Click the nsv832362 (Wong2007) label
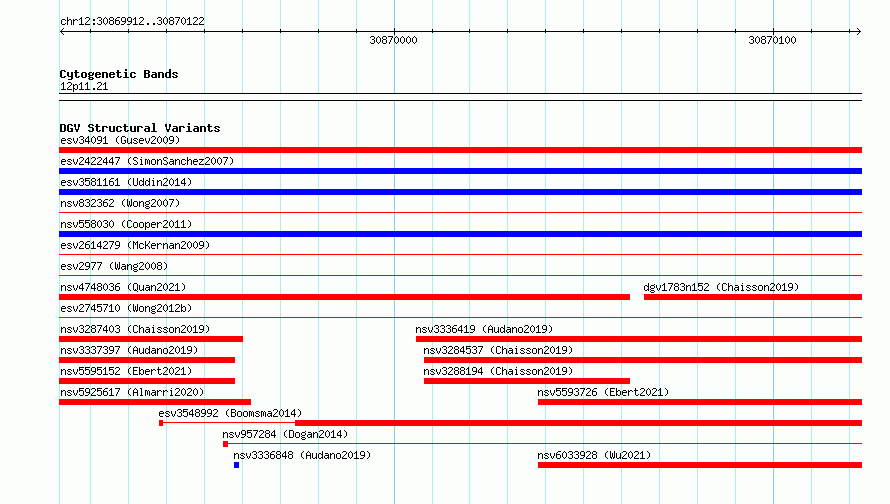The height and width of the screenshot is (504, 890). point(120,203)
